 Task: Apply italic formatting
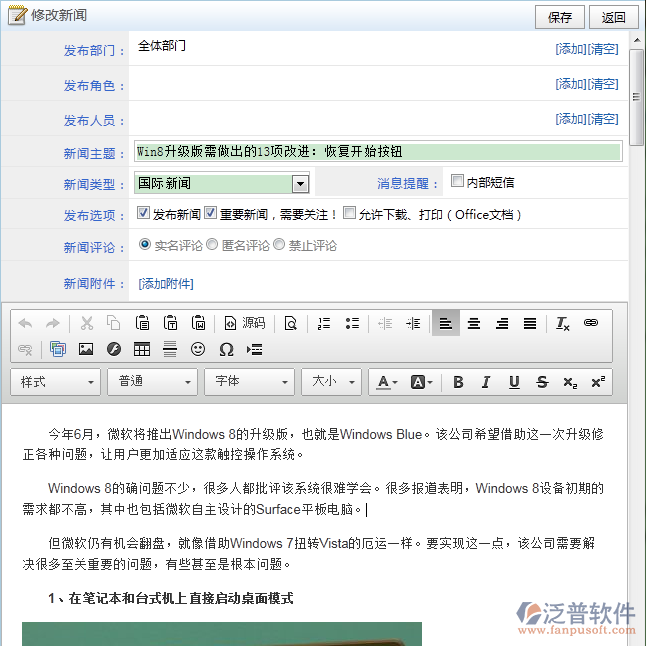pos(486,382)
